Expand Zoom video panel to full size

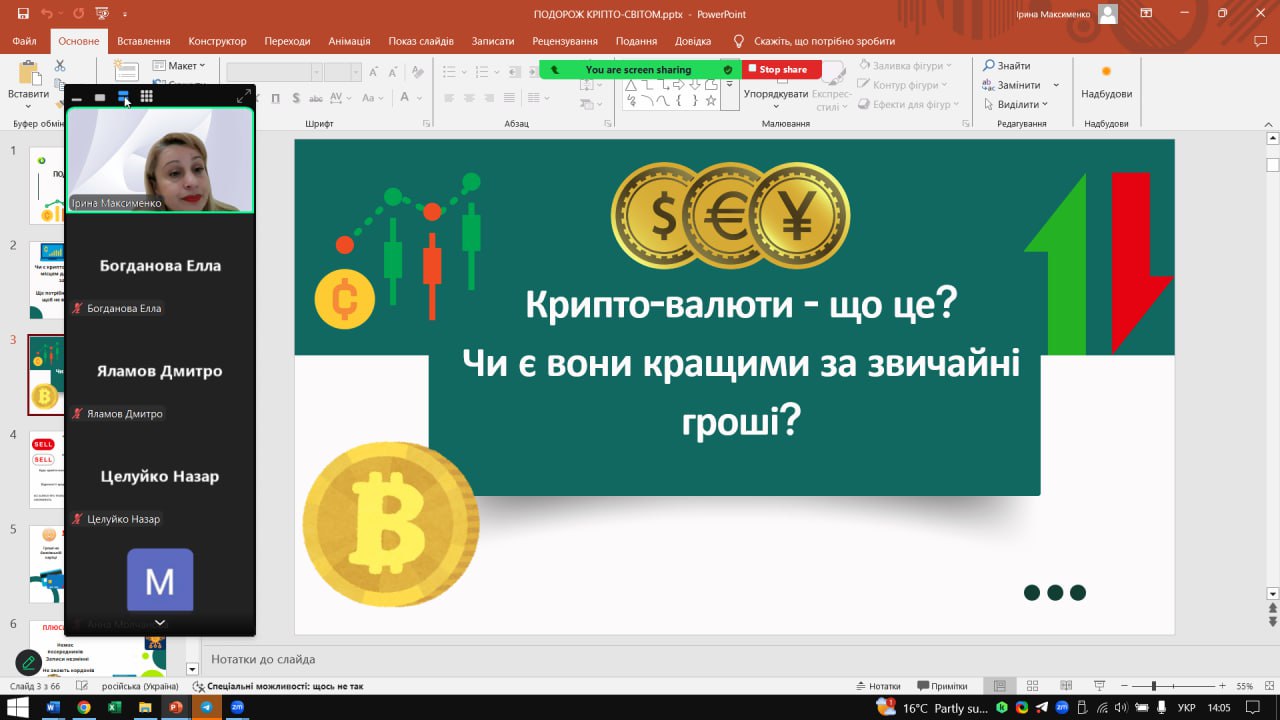pyautogui.click(x=243, y=97)
